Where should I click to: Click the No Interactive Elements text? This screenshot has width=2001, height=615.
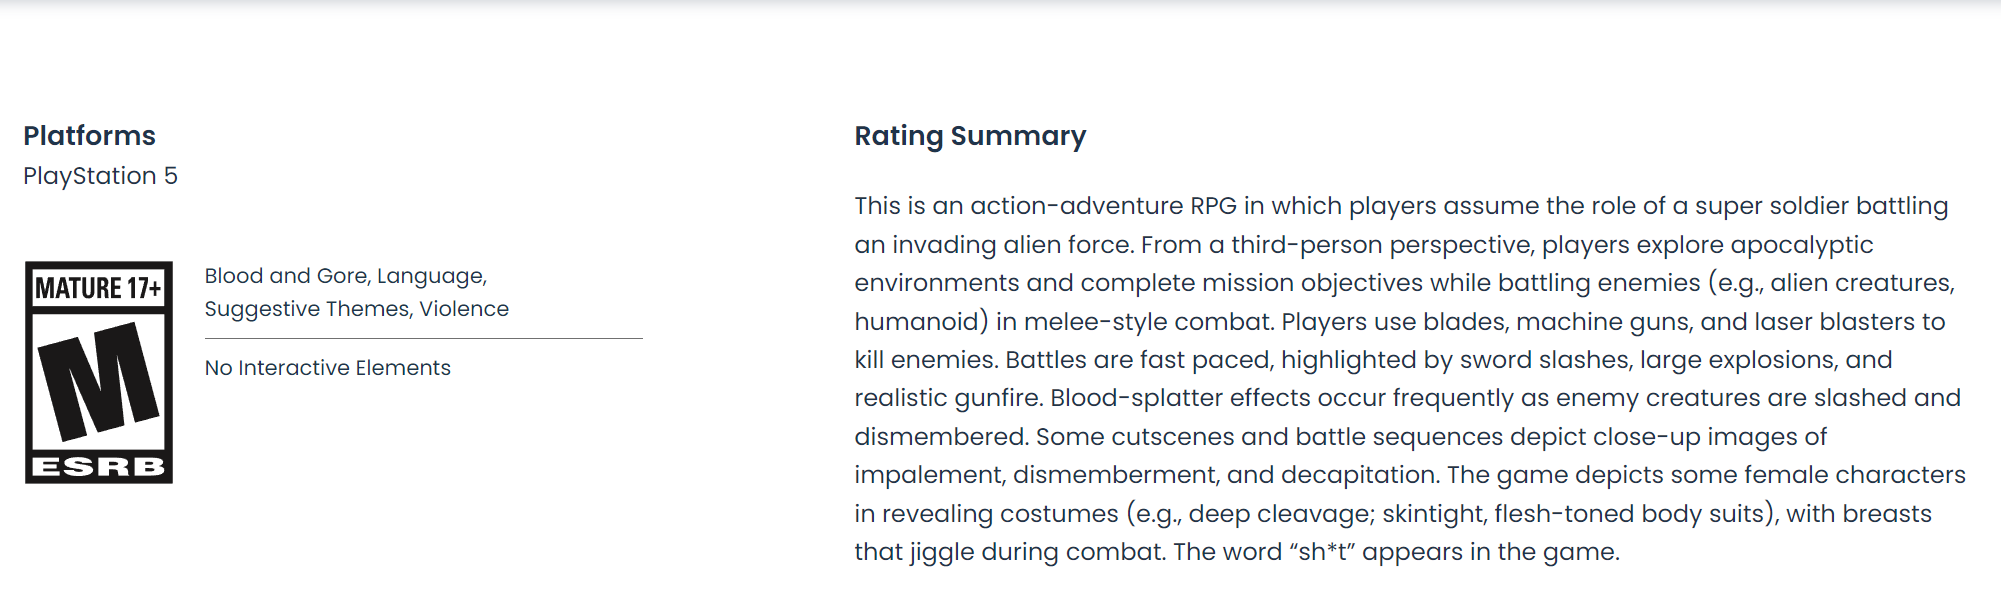pos(327,368)
